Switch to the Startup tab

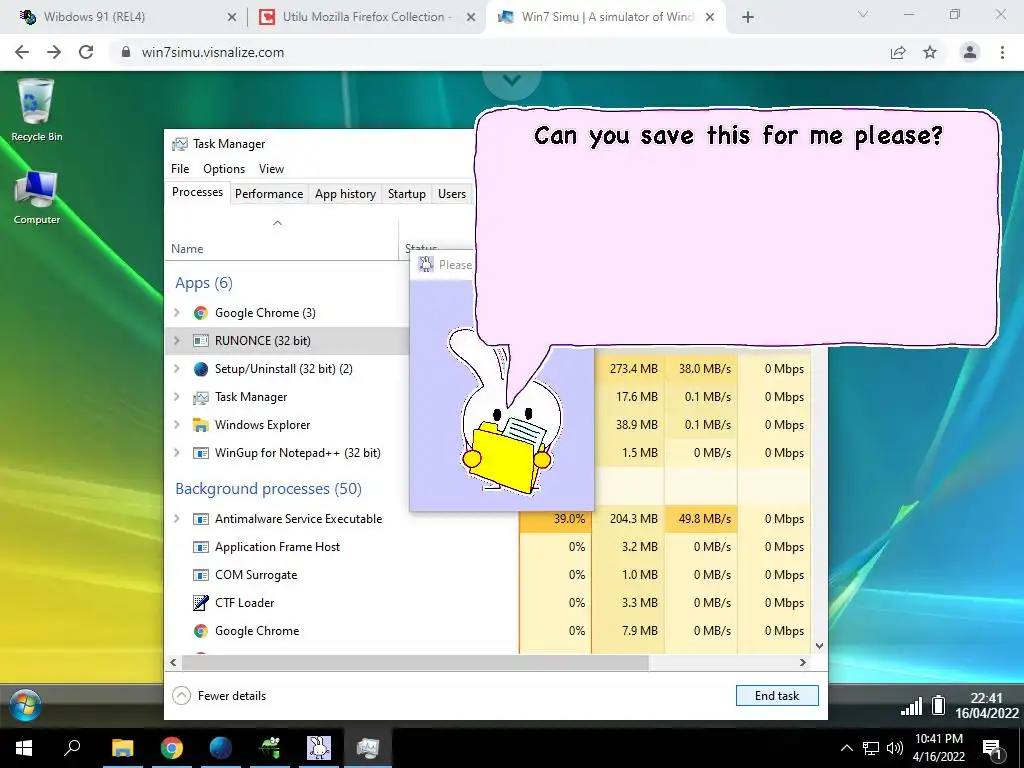click(406, 193)
